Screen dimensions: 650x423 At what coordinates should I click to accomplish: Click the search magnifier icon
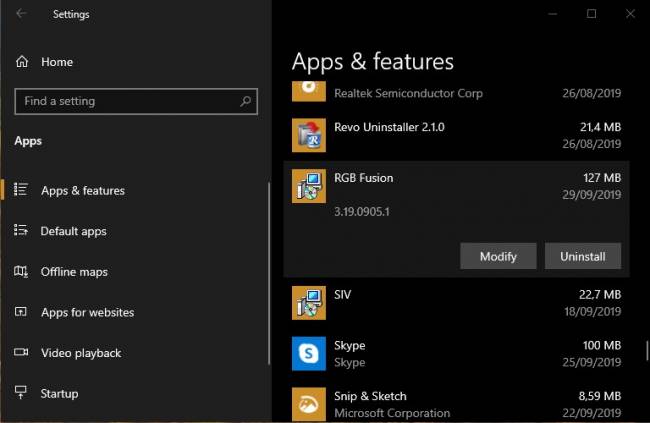coord(245,101)
